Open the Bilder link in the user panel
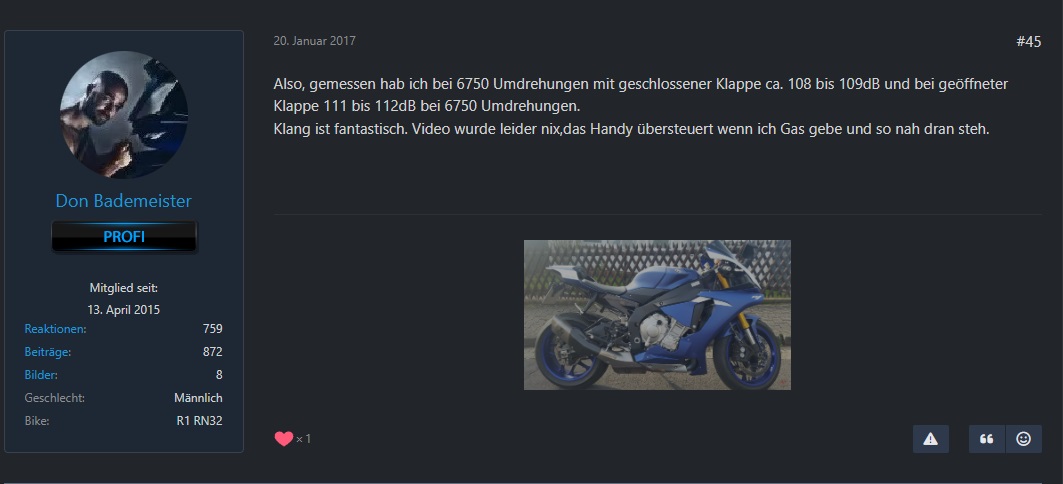The height and width of the screenshot is (484, 1063). [41, 375]
